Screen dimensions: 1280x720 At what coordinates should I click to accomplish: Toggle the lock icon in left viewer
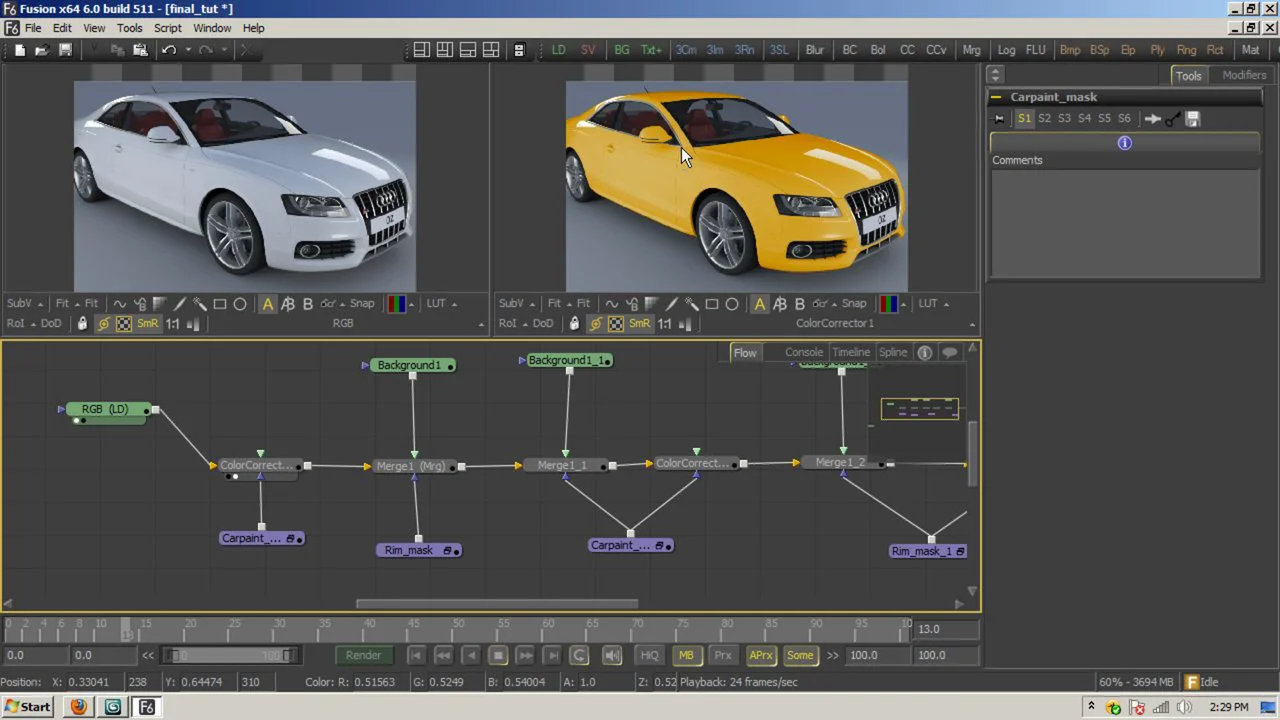pos(82,324)
